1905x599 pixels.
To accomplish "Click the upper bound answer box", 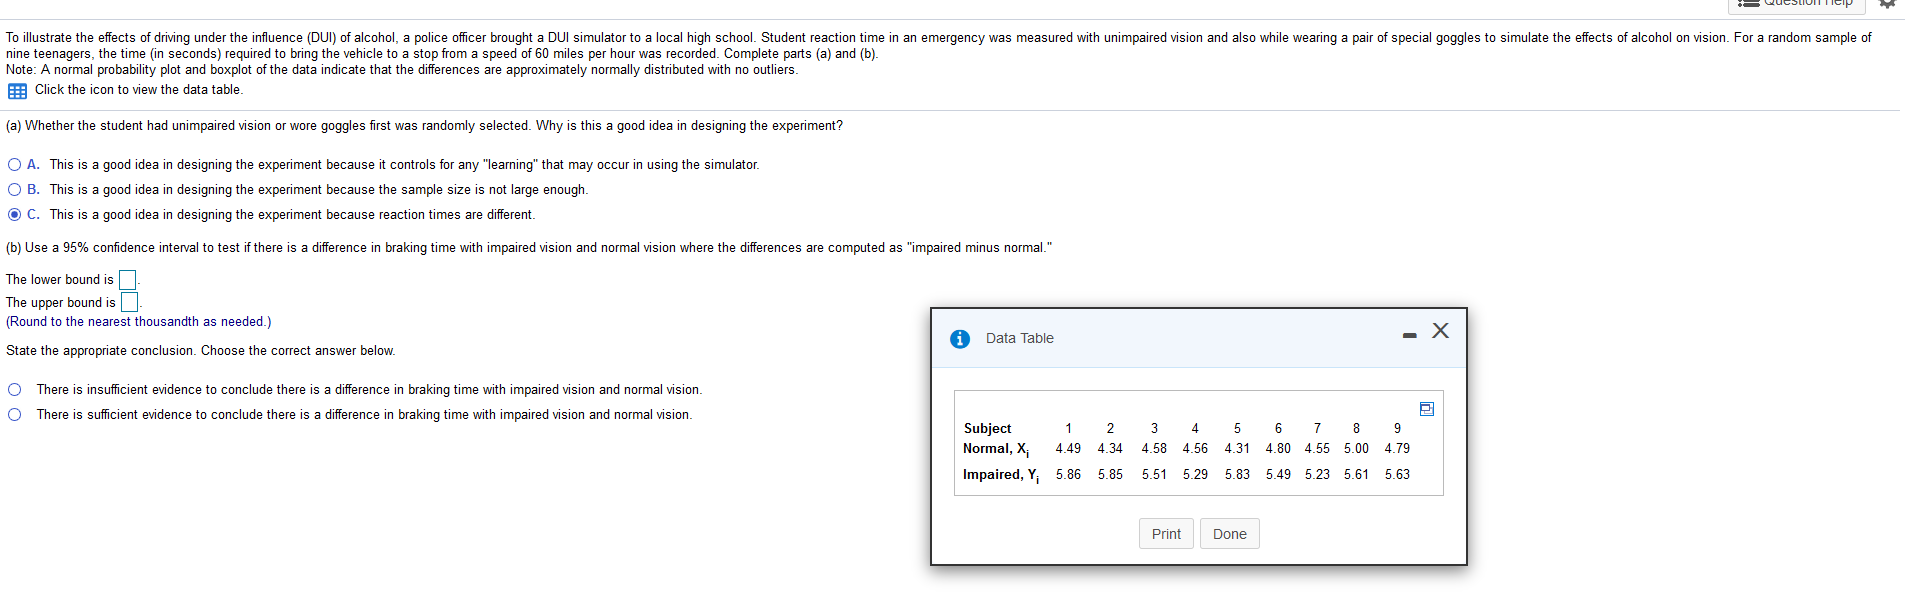I will click(x=129, y=302).
